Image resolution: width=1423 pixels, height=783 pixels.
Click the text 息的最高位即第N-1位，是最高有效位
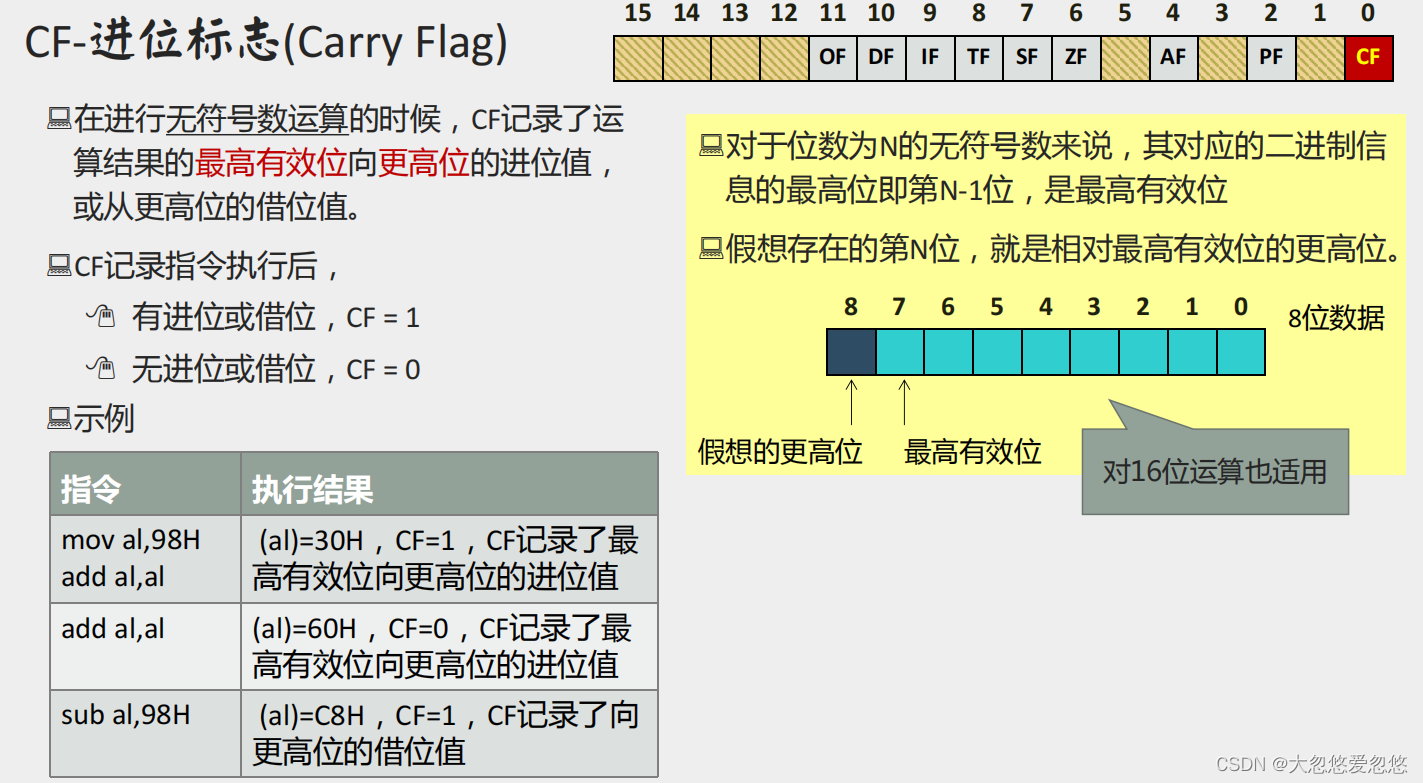tap(976, 190)
